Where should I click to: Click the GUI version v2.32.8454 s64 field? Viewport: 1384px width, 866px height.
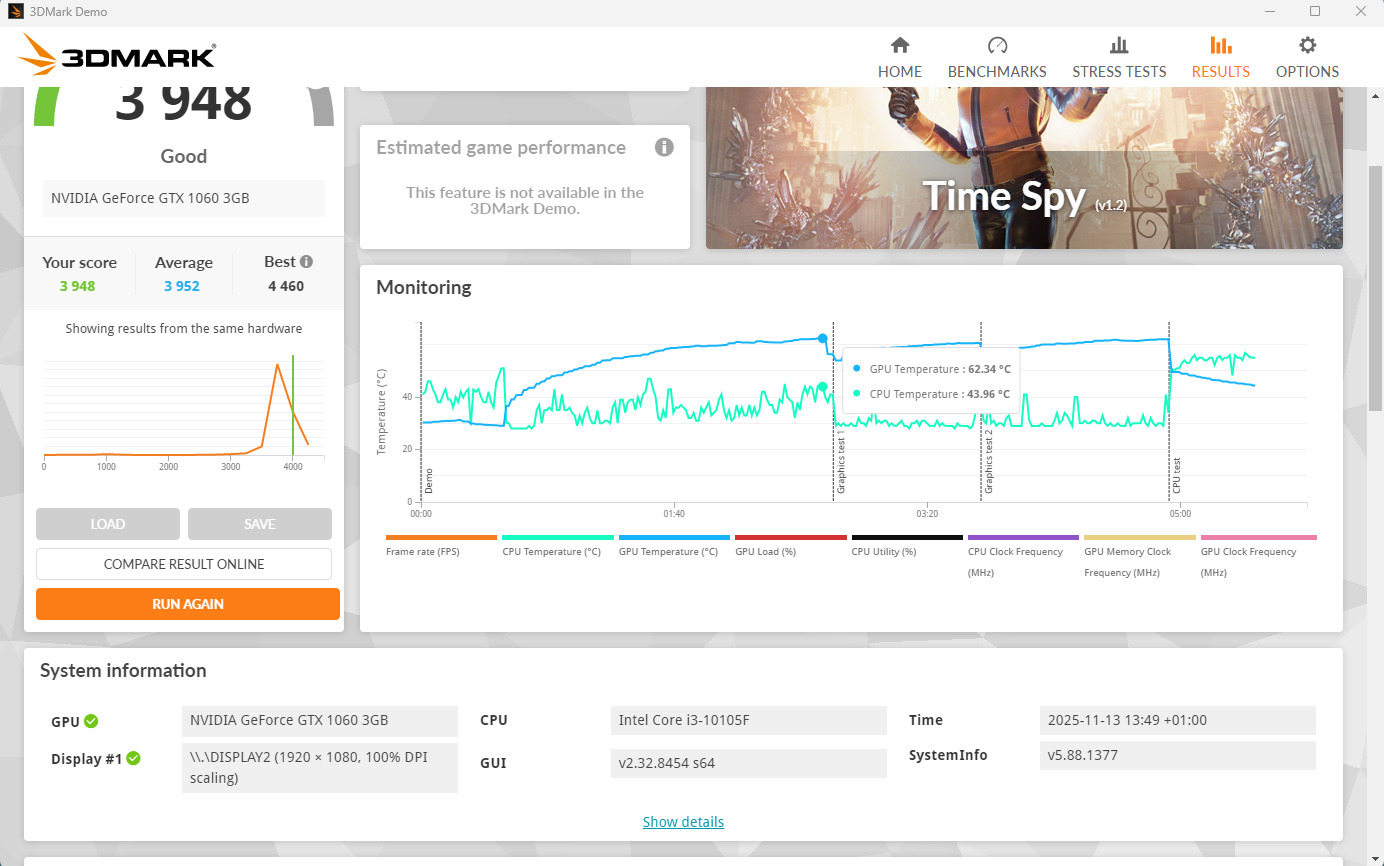(x=748, y=763)
